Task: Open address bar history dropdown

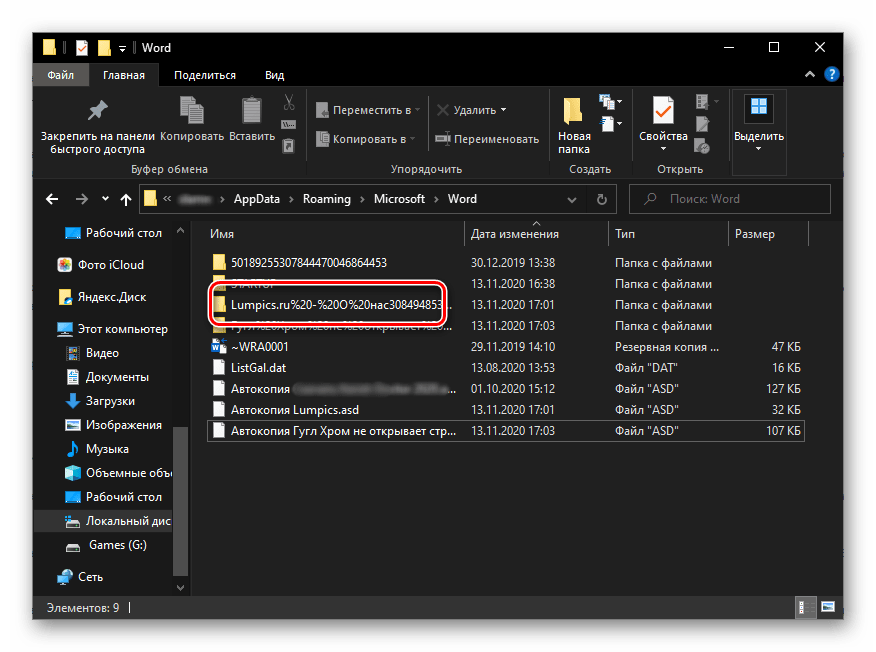Action: point(572,199)
